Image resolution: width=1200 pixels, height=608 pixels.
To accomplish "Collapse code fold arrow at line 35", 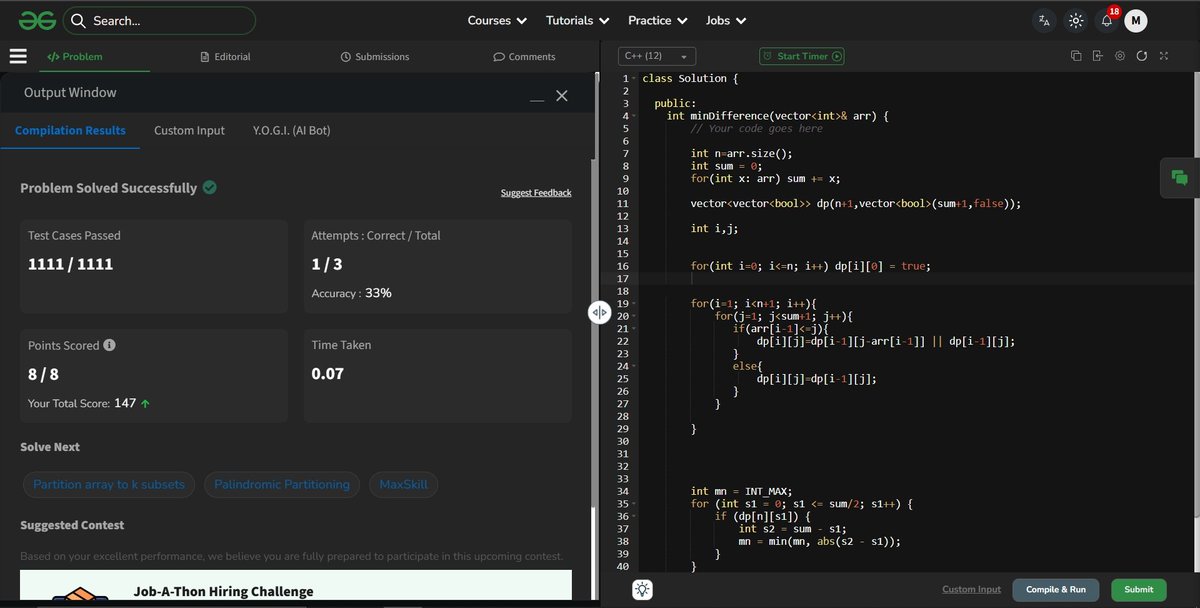I will [x=634, y=504].
